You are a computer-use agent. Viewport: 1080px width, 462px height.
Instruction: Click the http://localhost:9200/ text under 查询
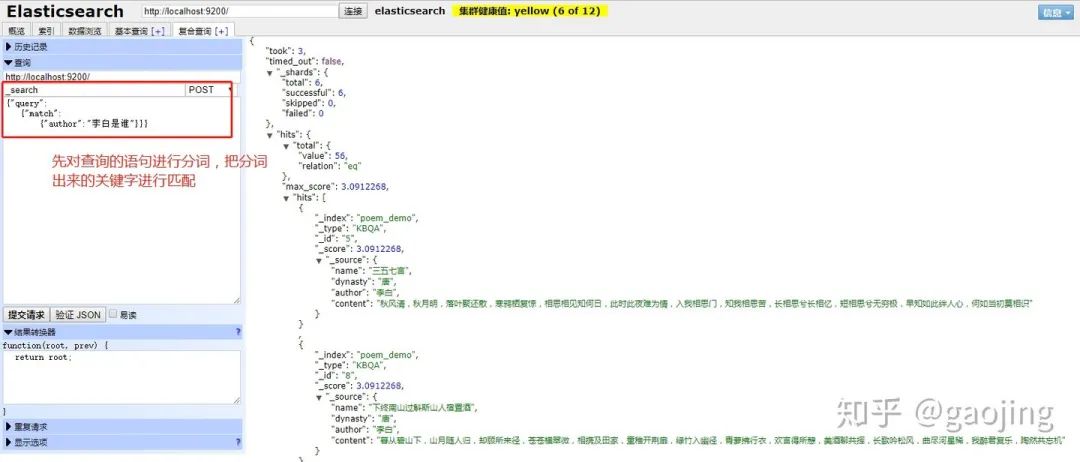pos(47,76)
